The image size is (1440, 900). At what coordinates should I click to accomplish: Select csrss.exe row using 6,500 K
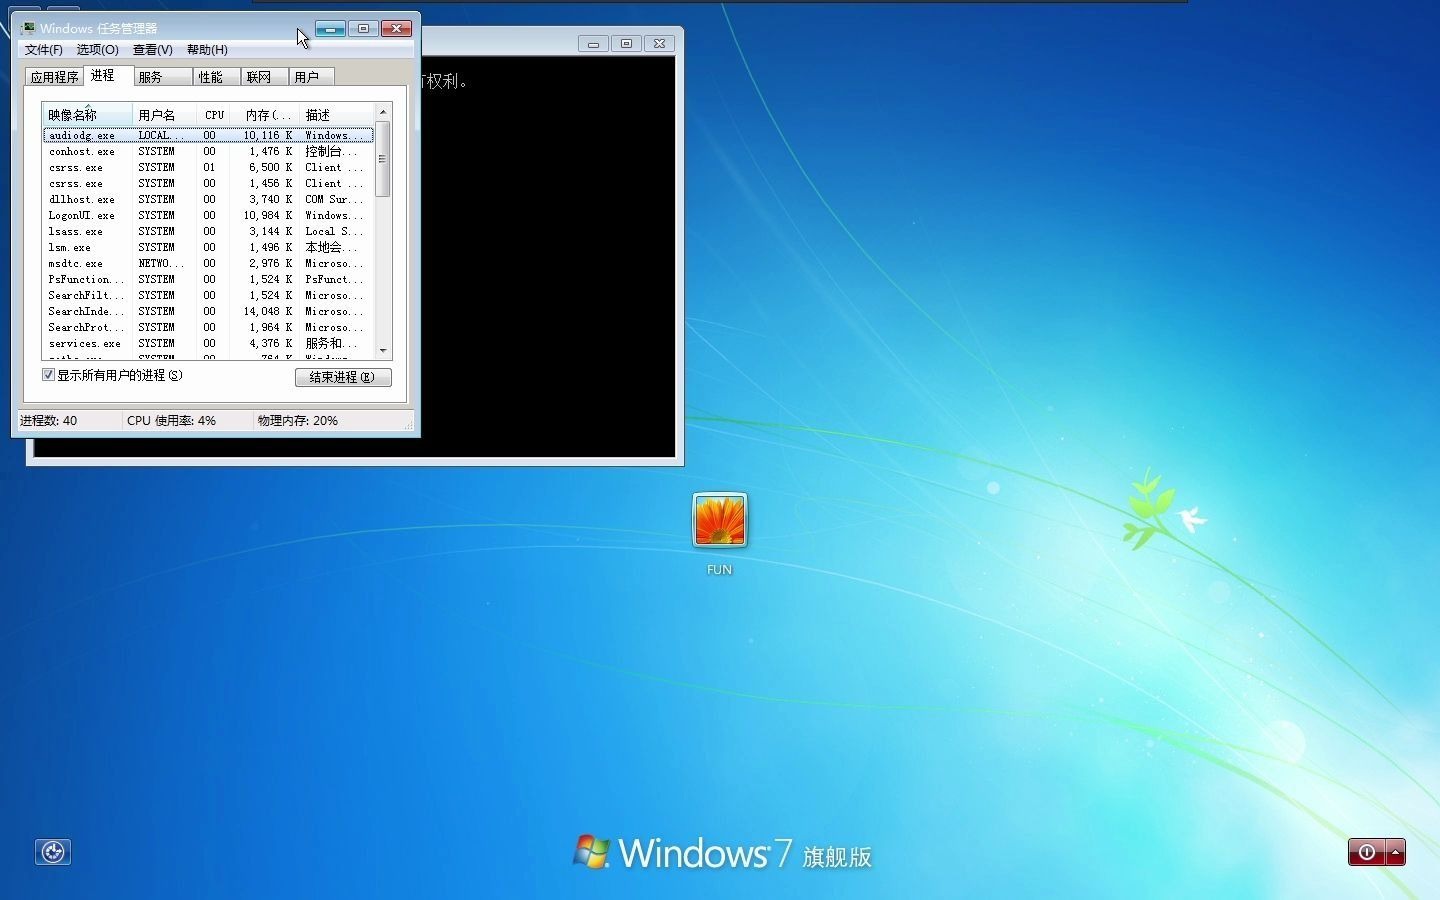point(208,167)
